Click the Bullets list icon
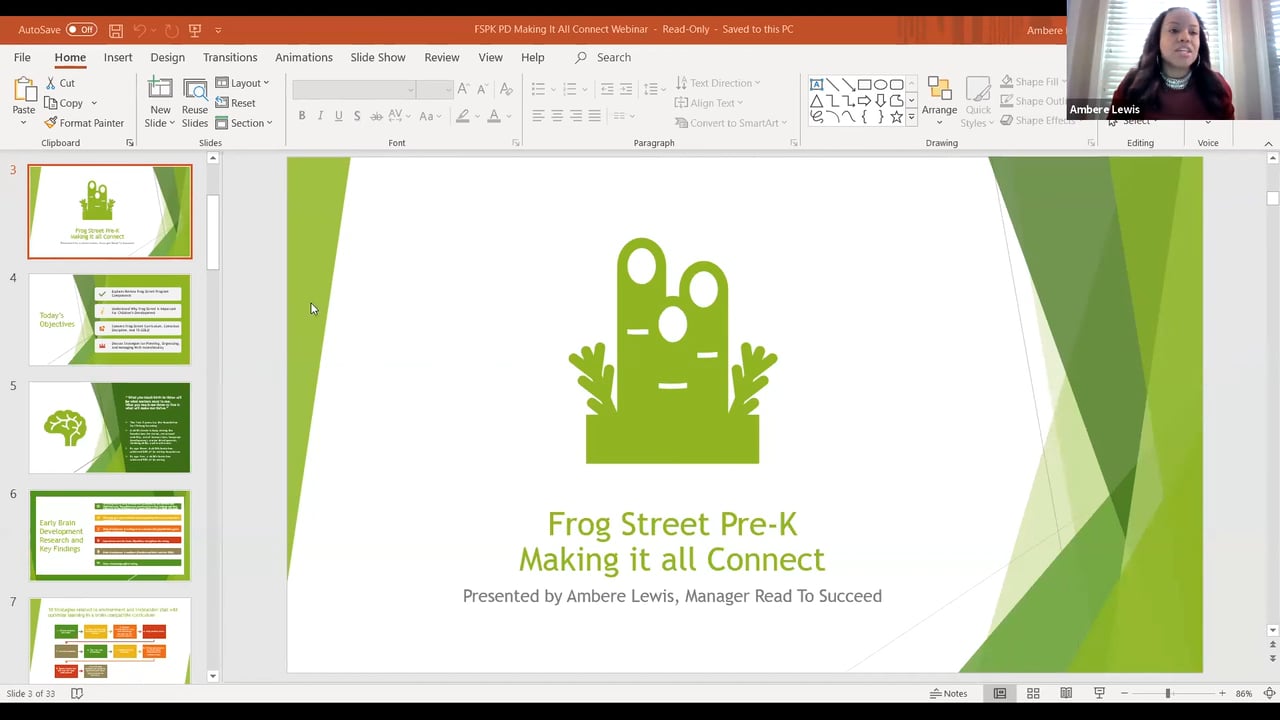 point(538,89)
